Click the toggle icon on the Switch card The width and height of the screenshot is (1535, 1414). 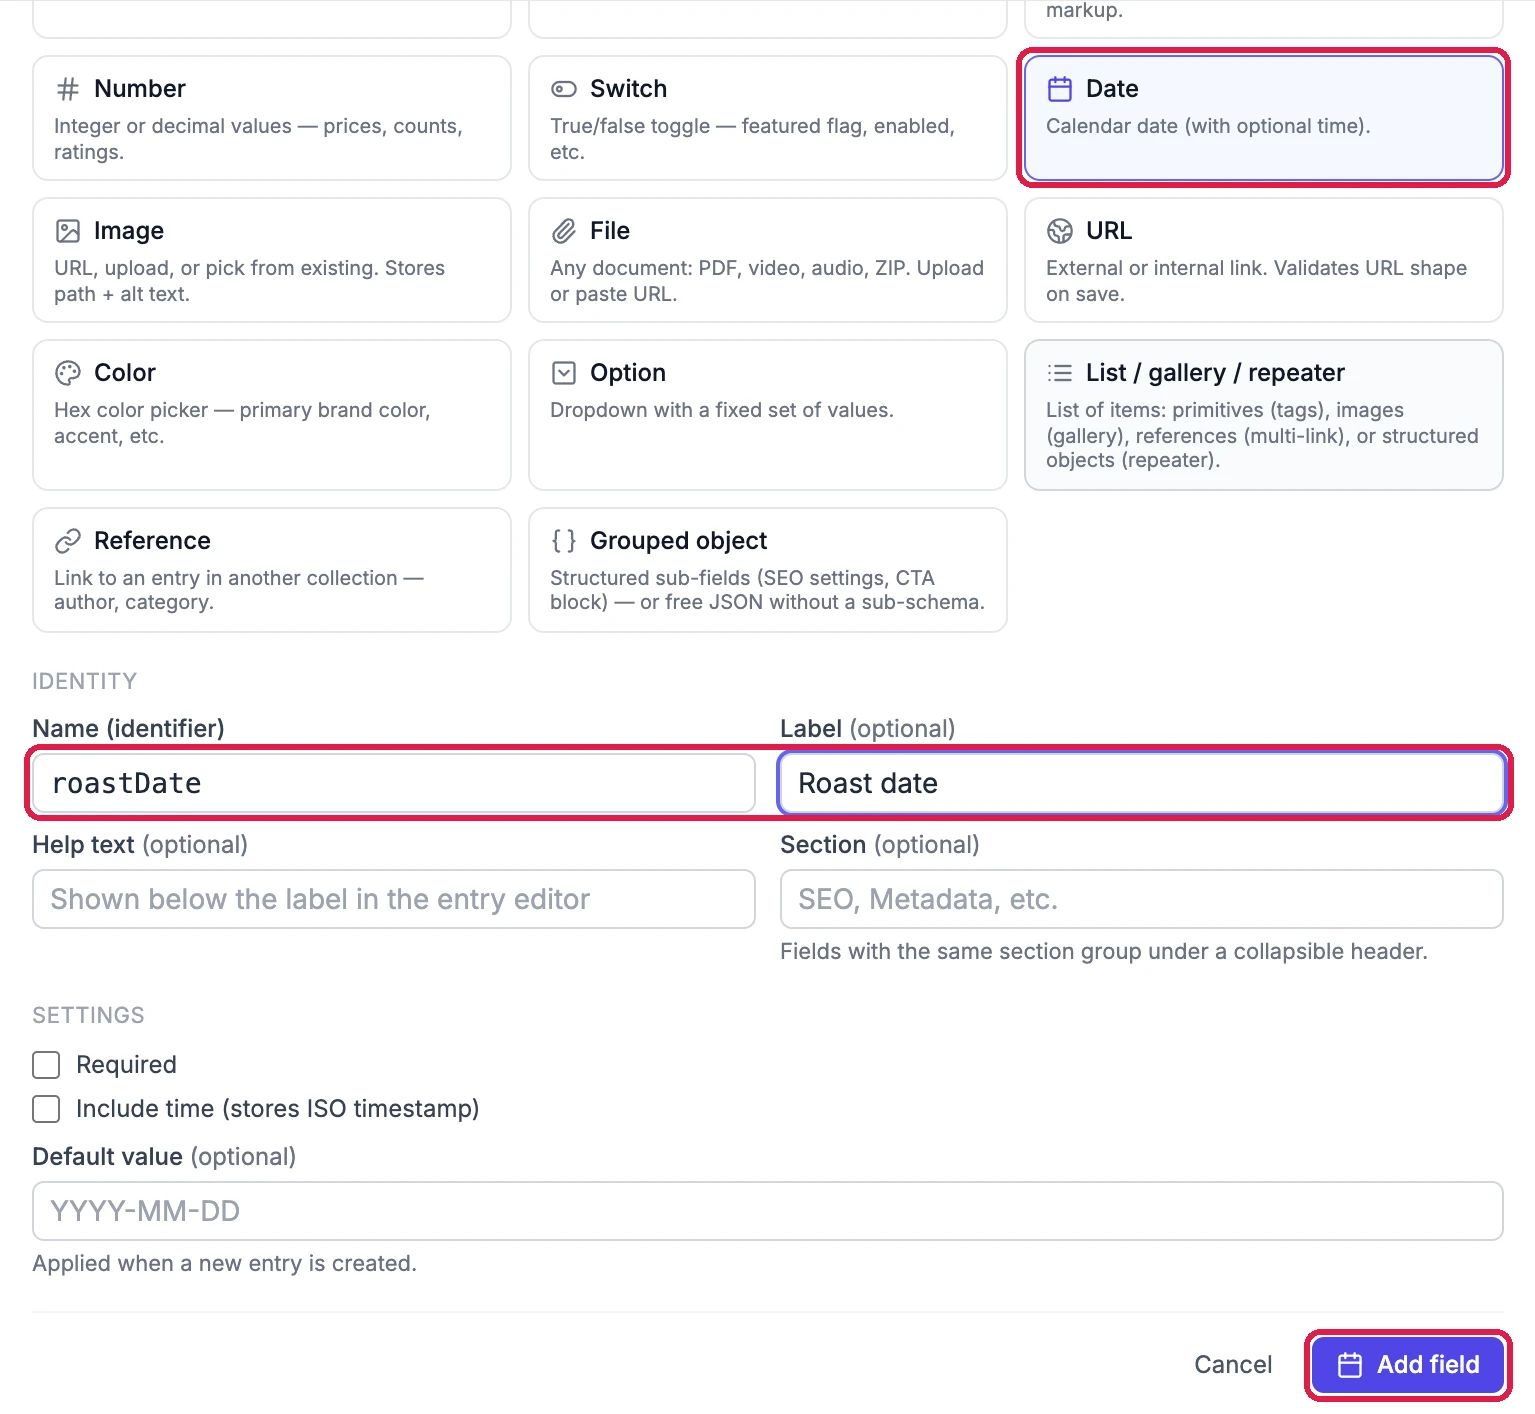point(564,89)
